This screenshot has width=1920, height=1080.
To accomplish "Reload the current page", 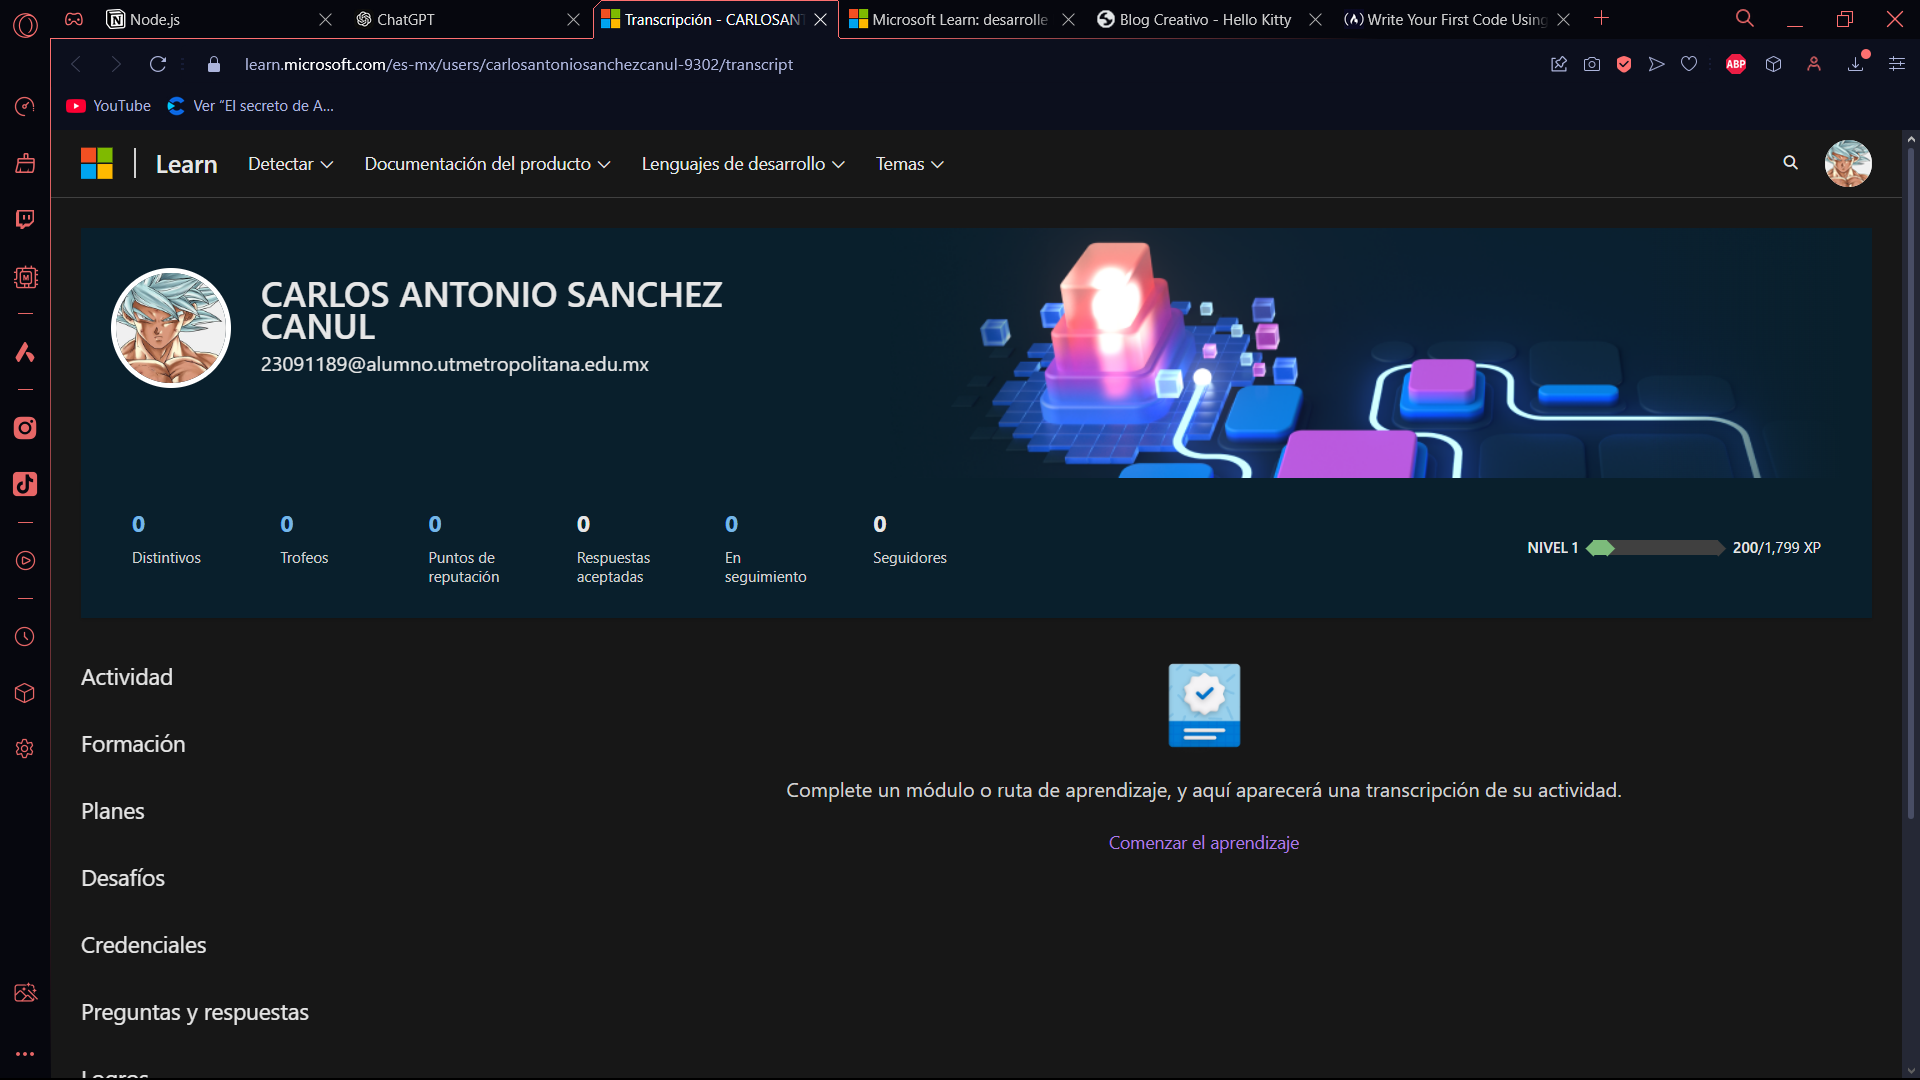I will tap(158, 64).
